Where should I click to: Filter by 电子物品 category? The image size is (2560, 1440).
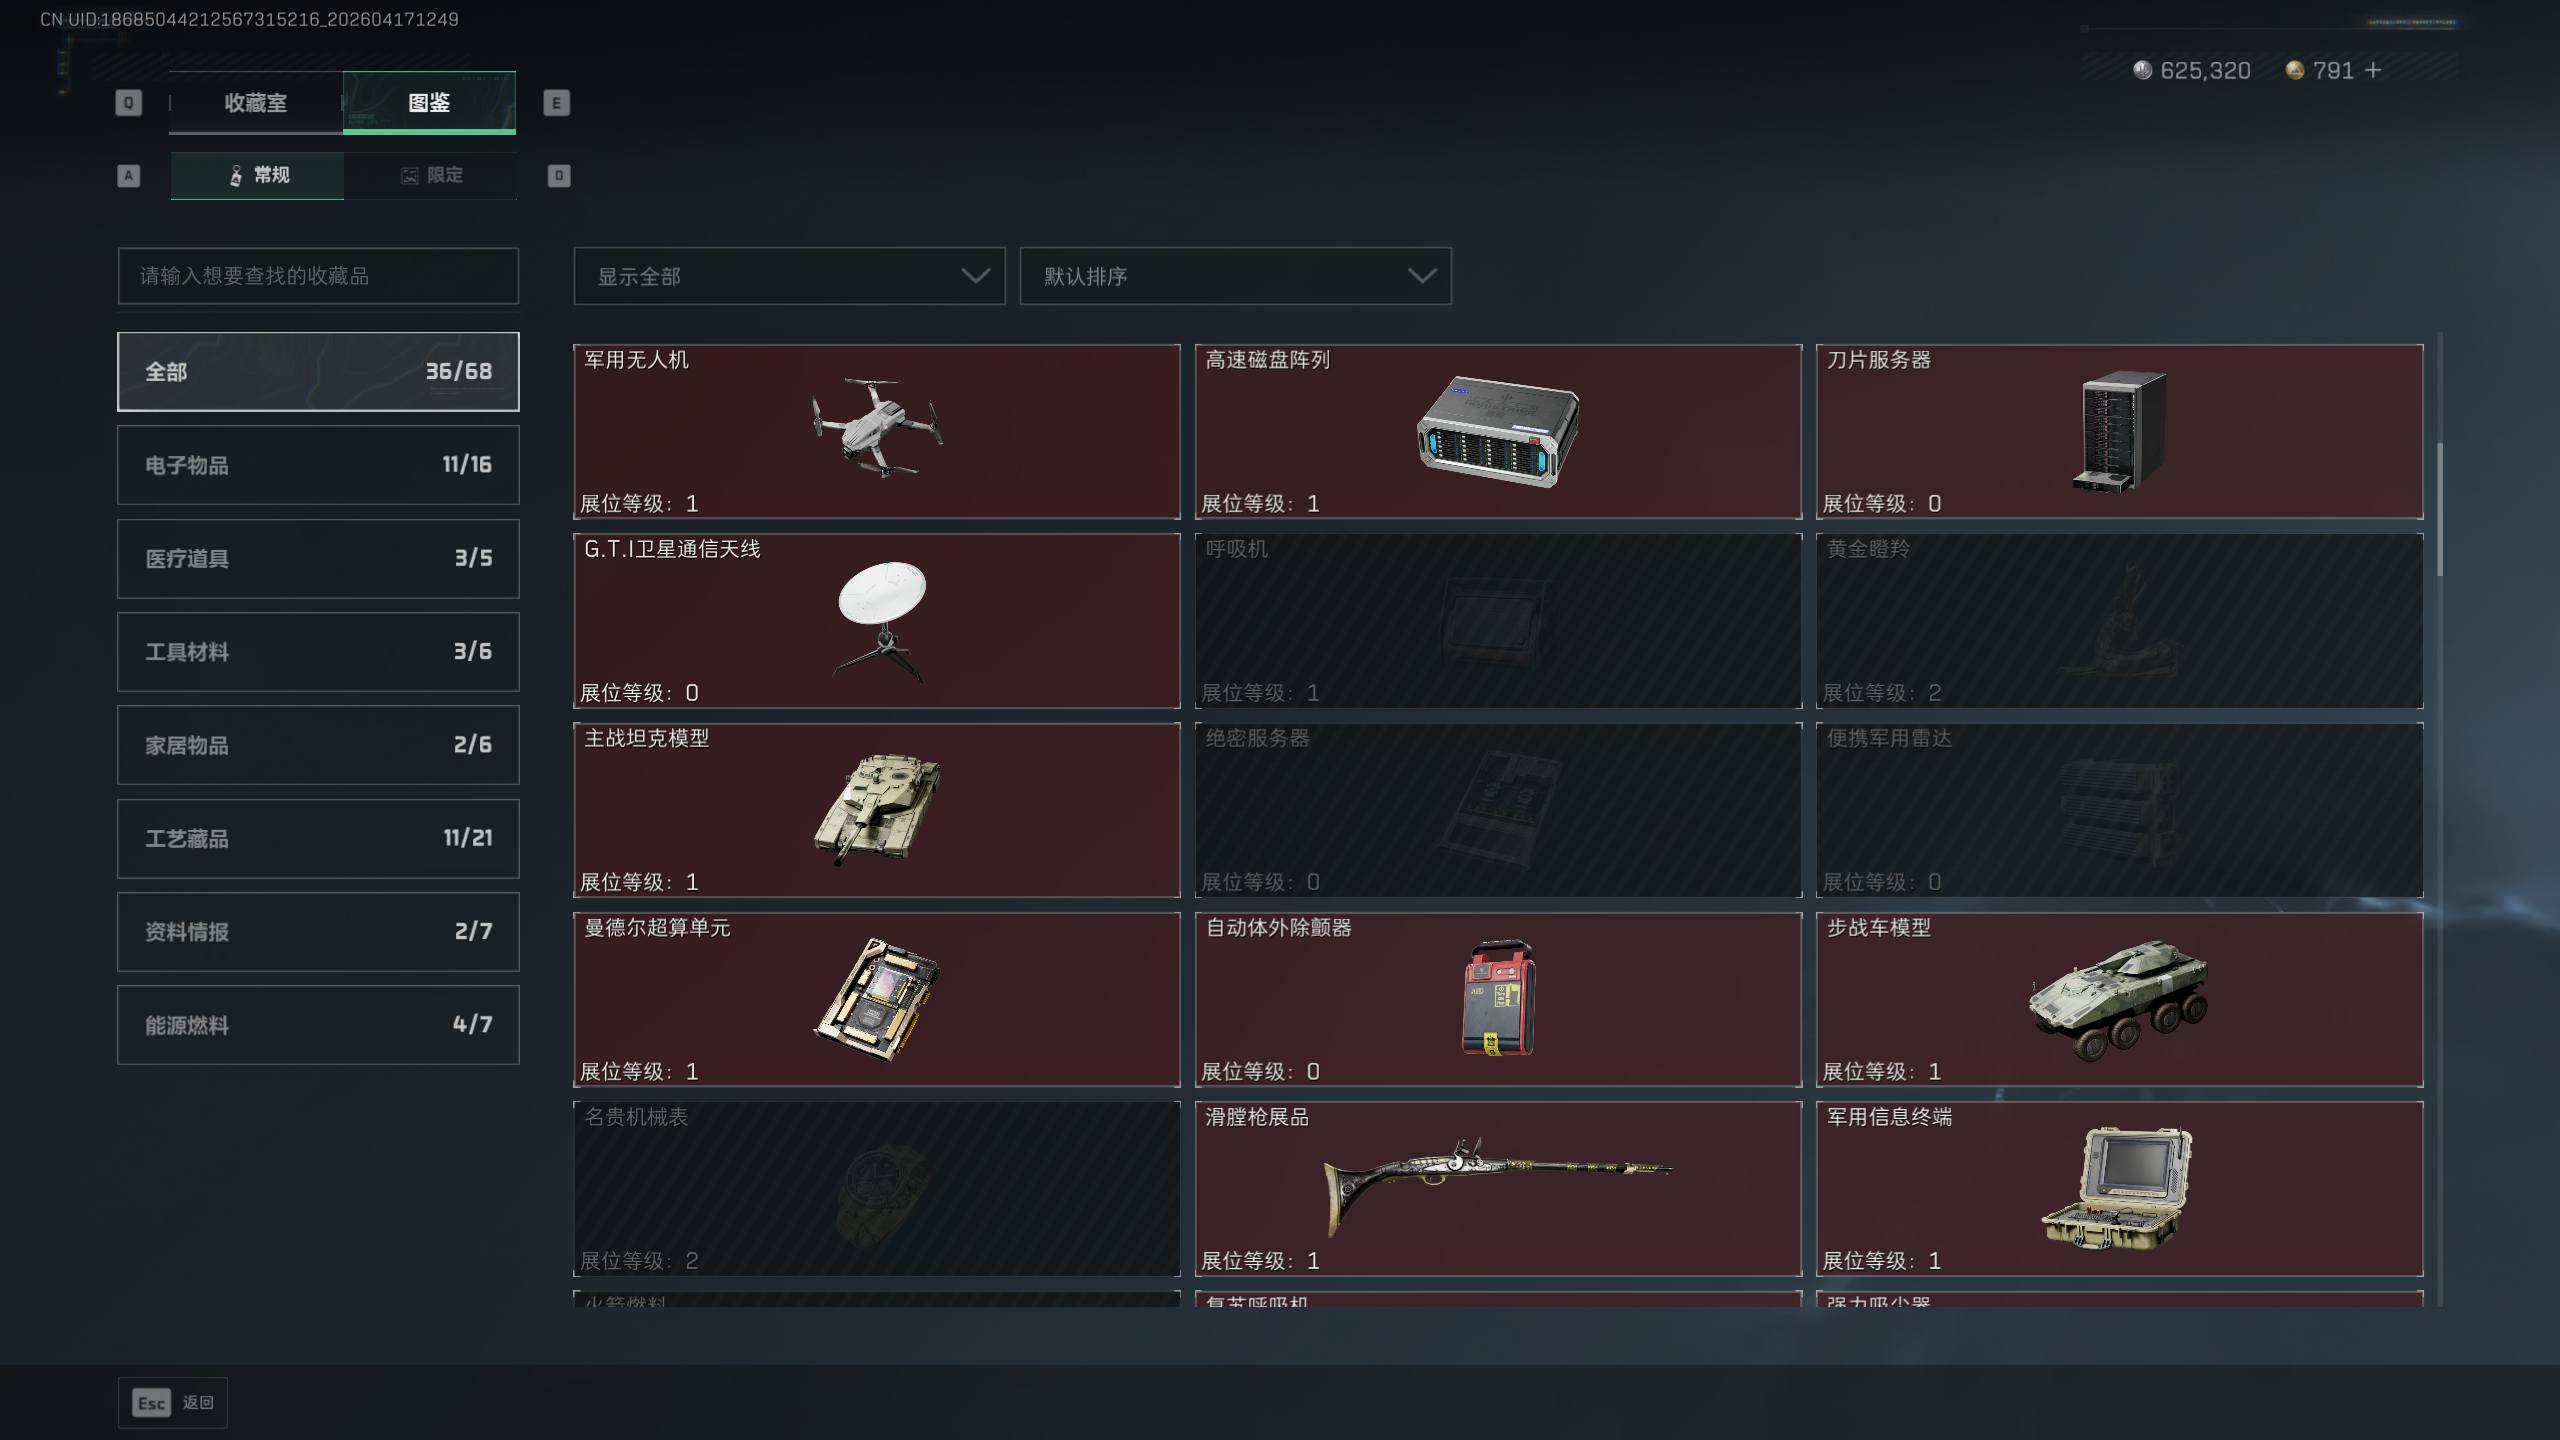(318, 465)
